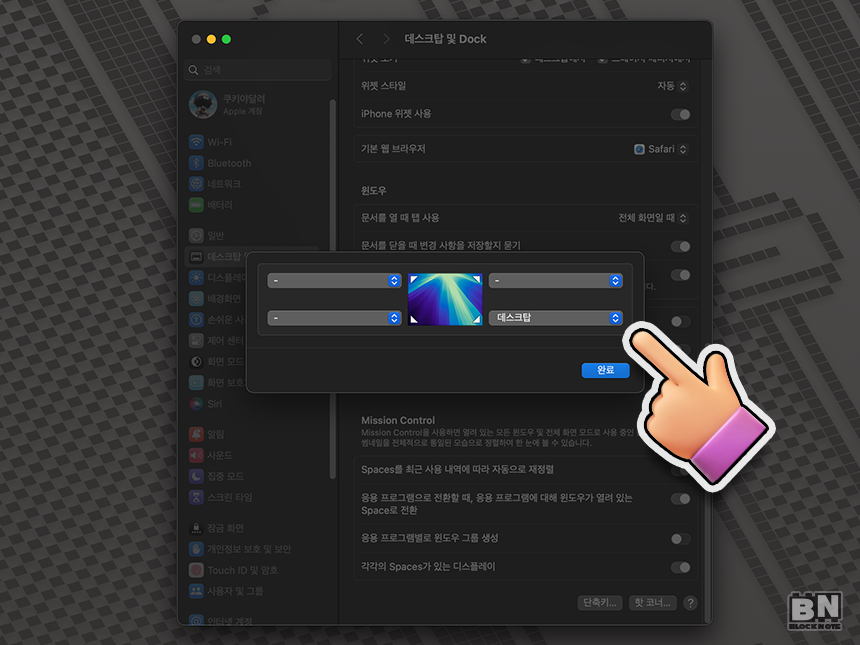
Task: Open 개인정보 보호 및 보안 settings
Action: [x=240, y=549]
